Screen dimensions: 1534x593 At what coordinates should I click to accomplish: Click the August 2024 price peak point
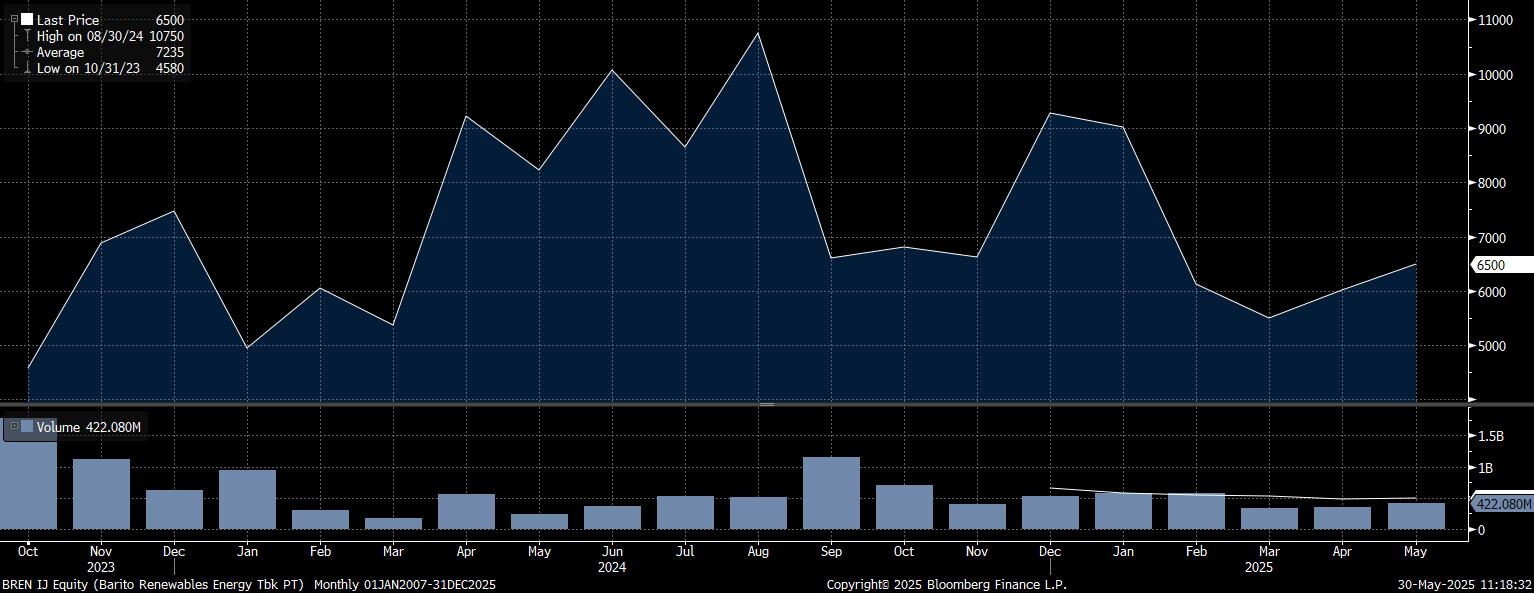pos(758,33)
